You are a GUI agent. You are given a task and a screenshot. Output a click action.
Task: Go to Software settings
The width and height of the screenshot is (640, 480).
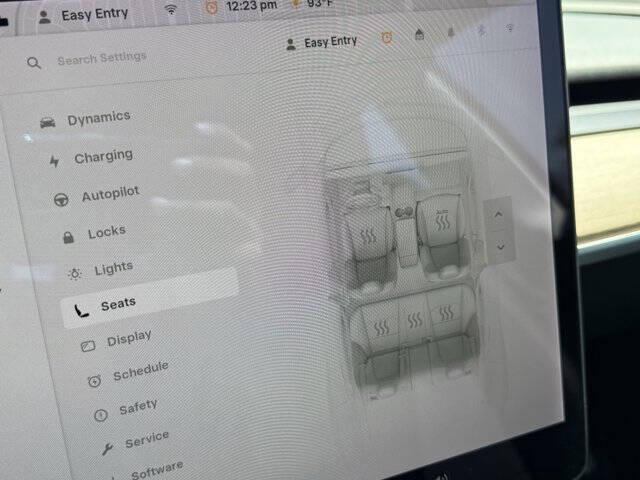pyautogui.click(x=157, y=470)
